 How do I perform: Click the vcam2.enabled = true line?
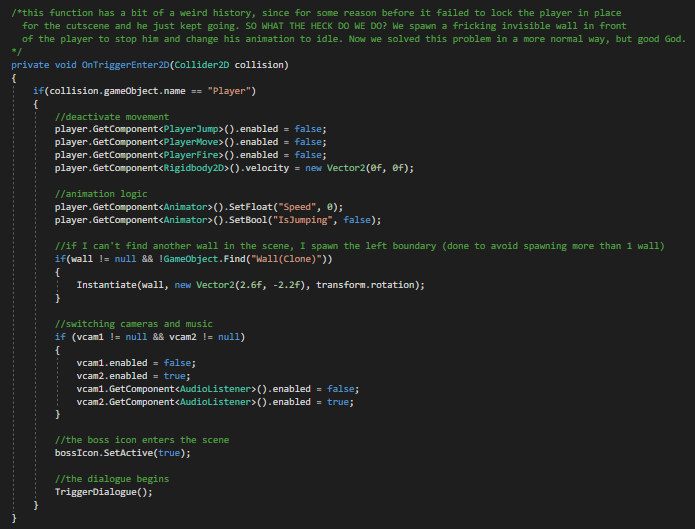click(x=133, y=376)
